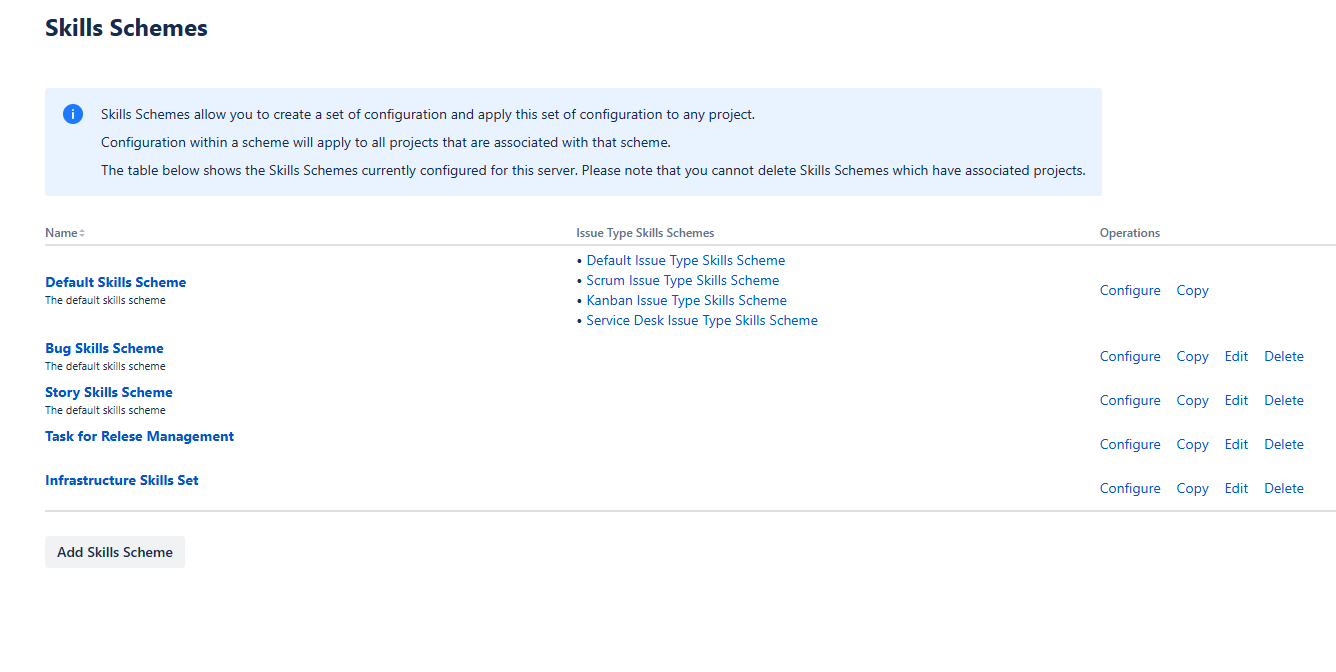Configure the Story Skills Scheme
The image size is (1336, 672).
pyautogui.click(x=1130, y=400)
